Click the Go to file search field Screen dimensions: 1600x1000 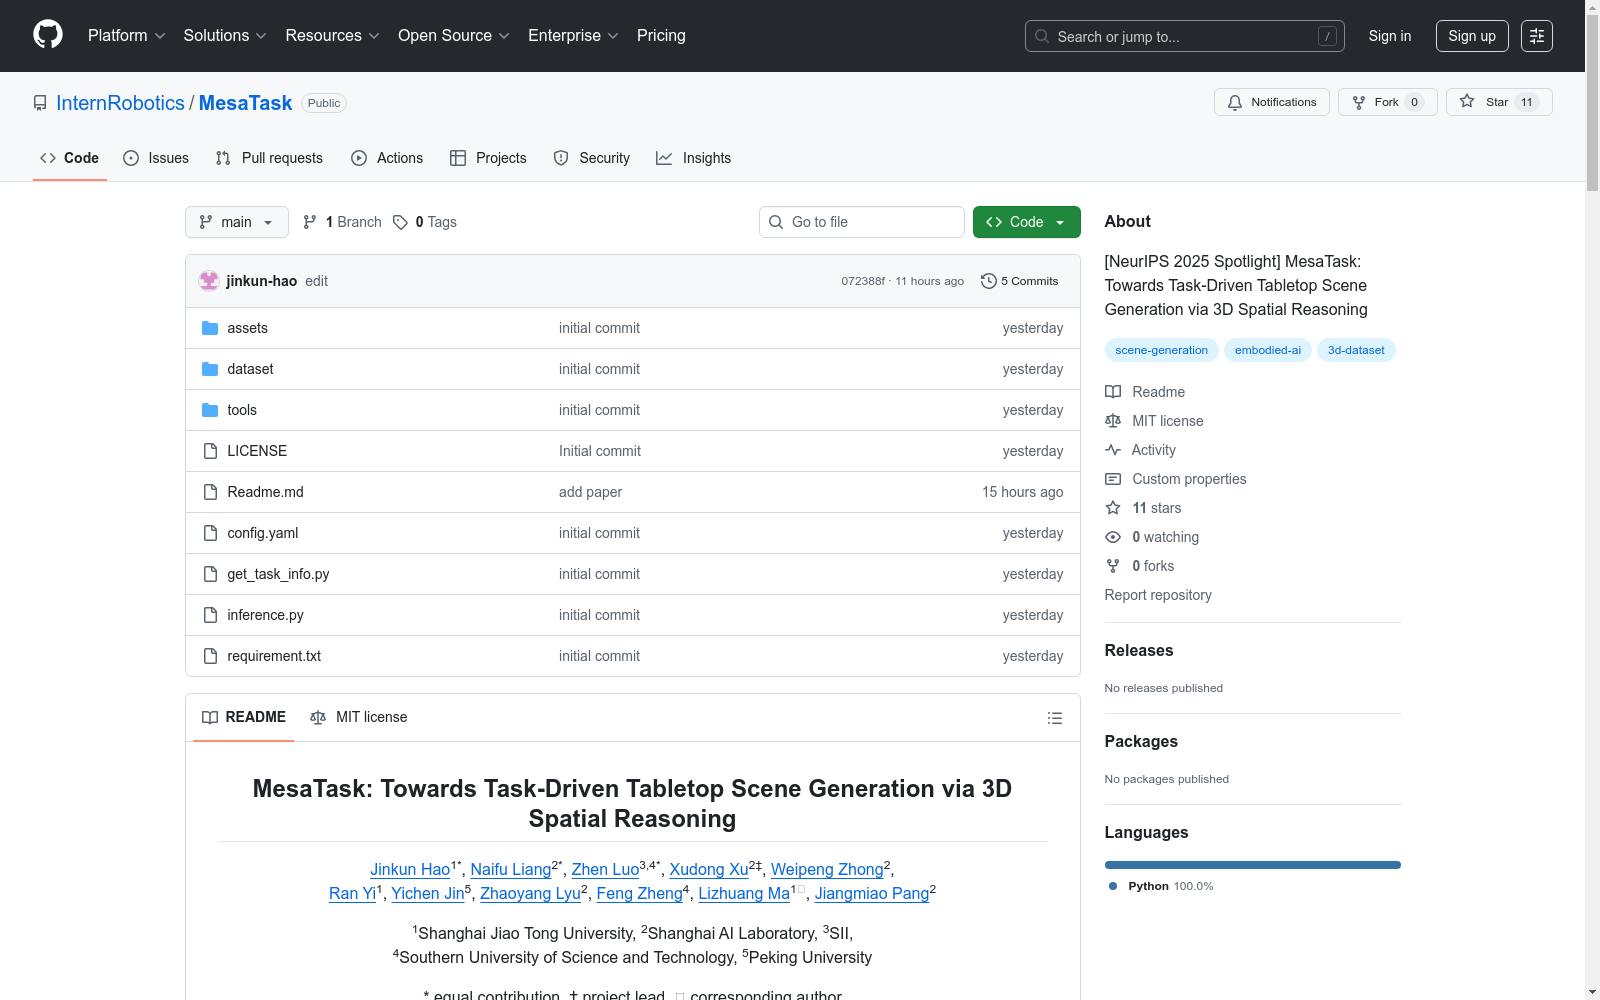(x=862, y=222)
